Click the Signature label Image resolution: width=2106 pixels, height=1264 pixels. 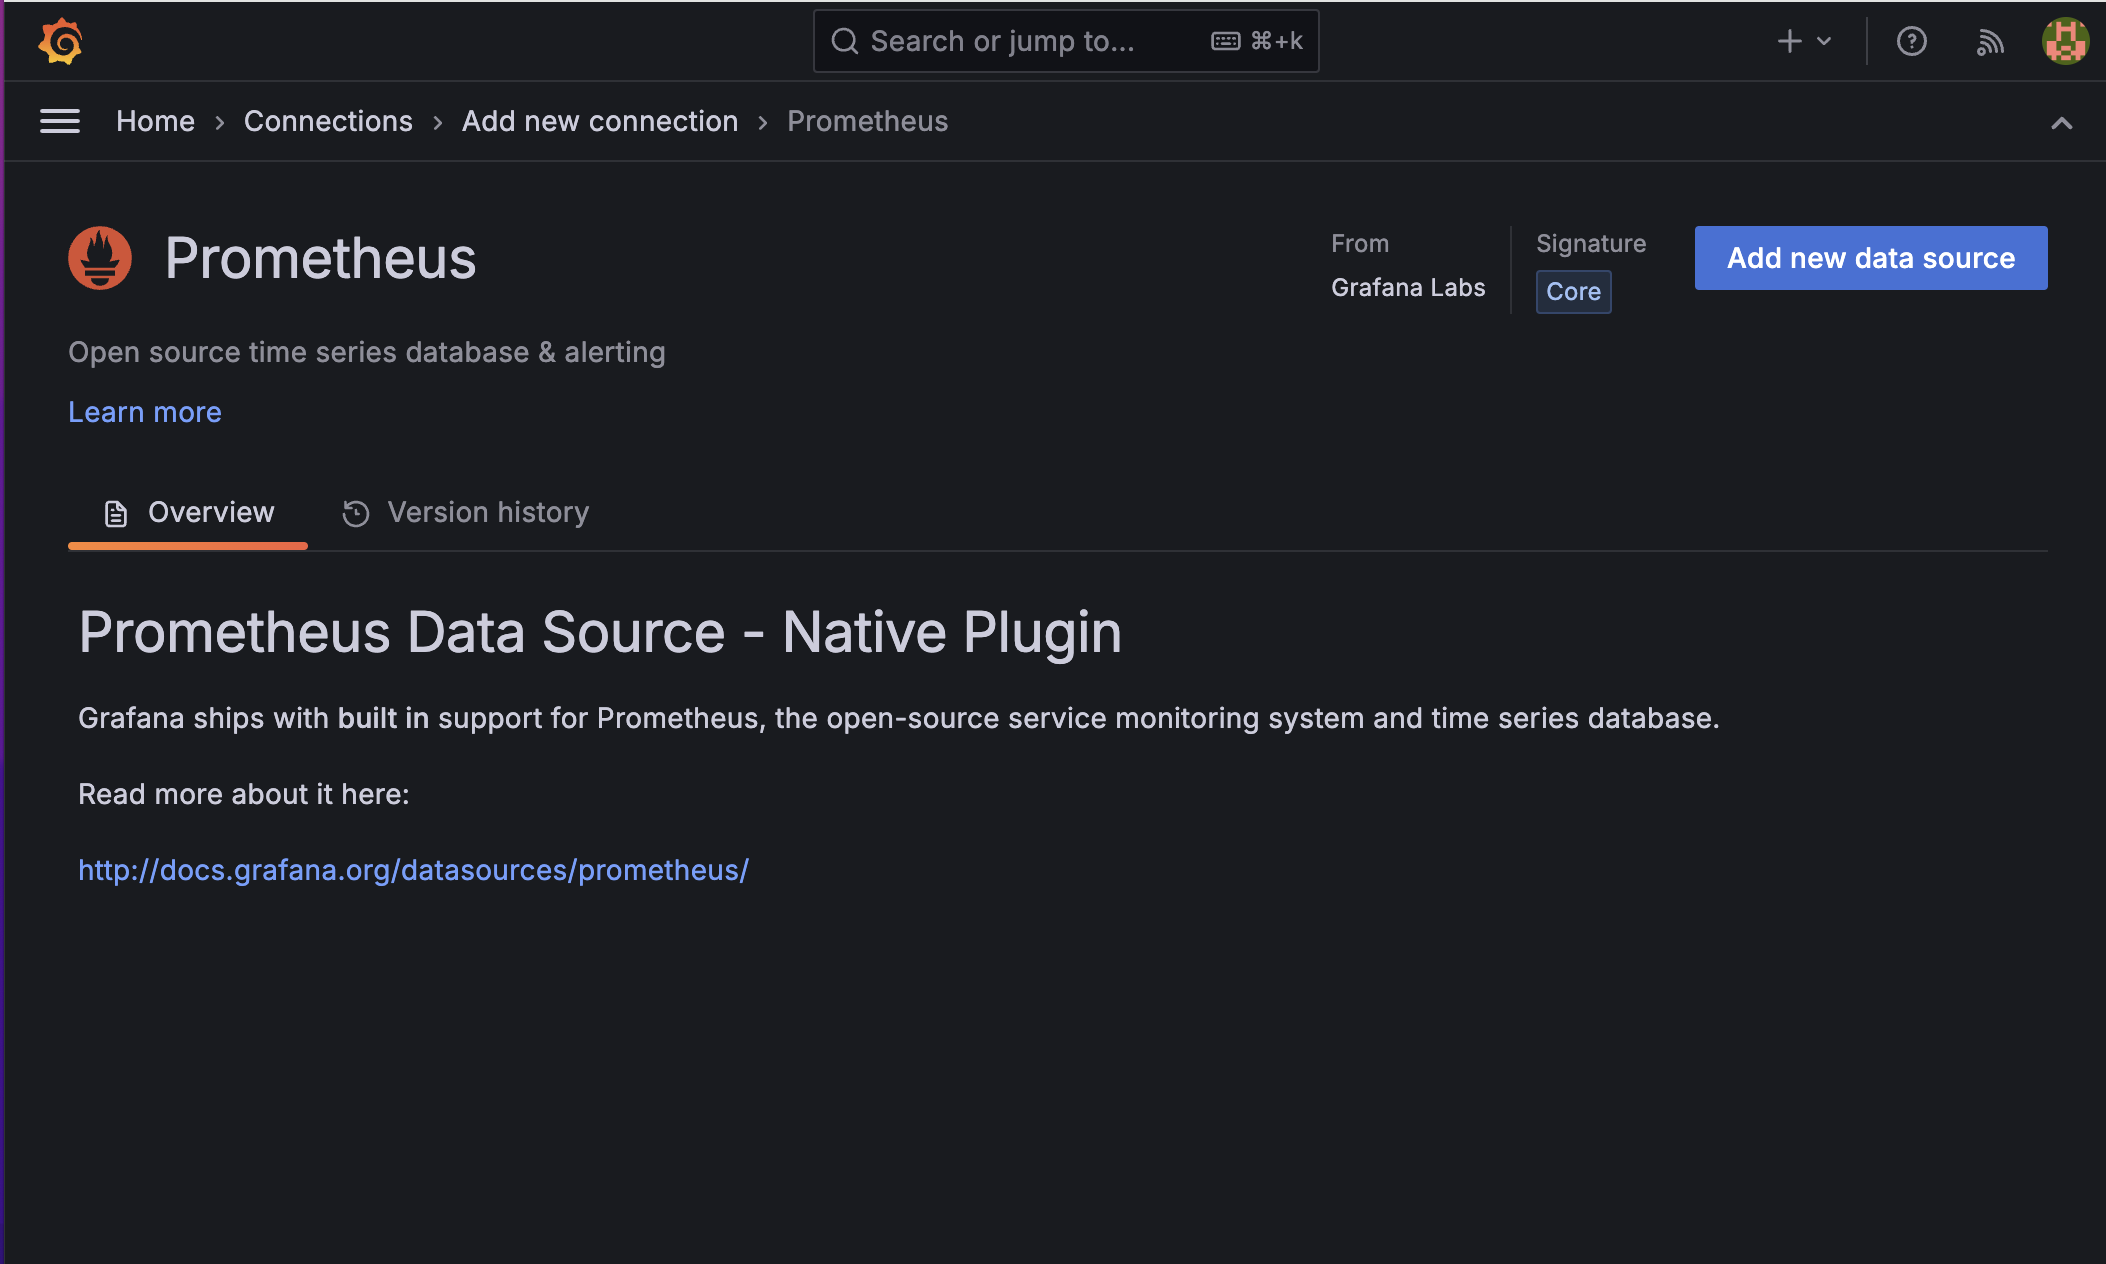click(x=1591, y=244)
